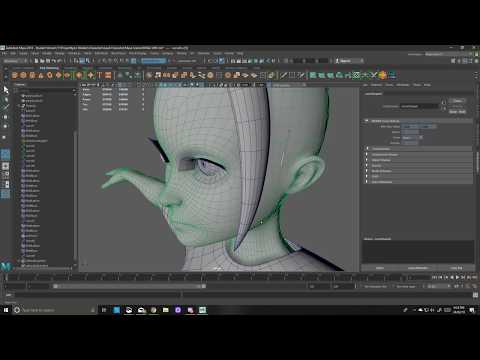
Task: Expand the Node Behavior section
Action: 418,171
